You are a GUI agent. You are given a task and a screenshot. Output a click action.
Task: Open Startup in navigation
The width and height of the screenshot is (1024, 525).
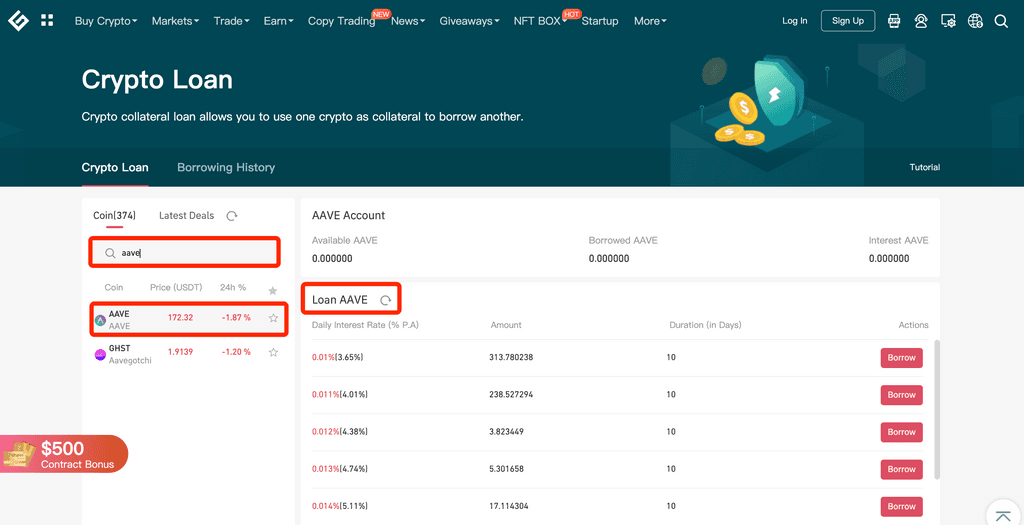click(x=600, y=21)
